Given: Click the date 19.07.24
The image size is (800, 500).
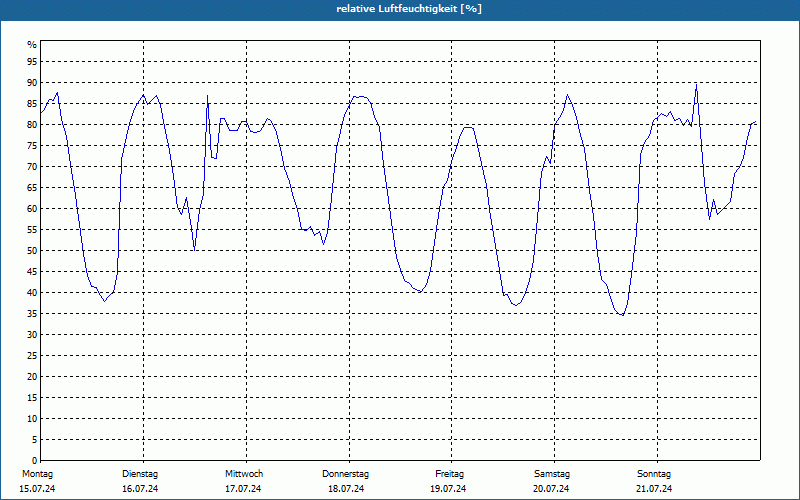Looking at the screenshot, I should (448, 489).
